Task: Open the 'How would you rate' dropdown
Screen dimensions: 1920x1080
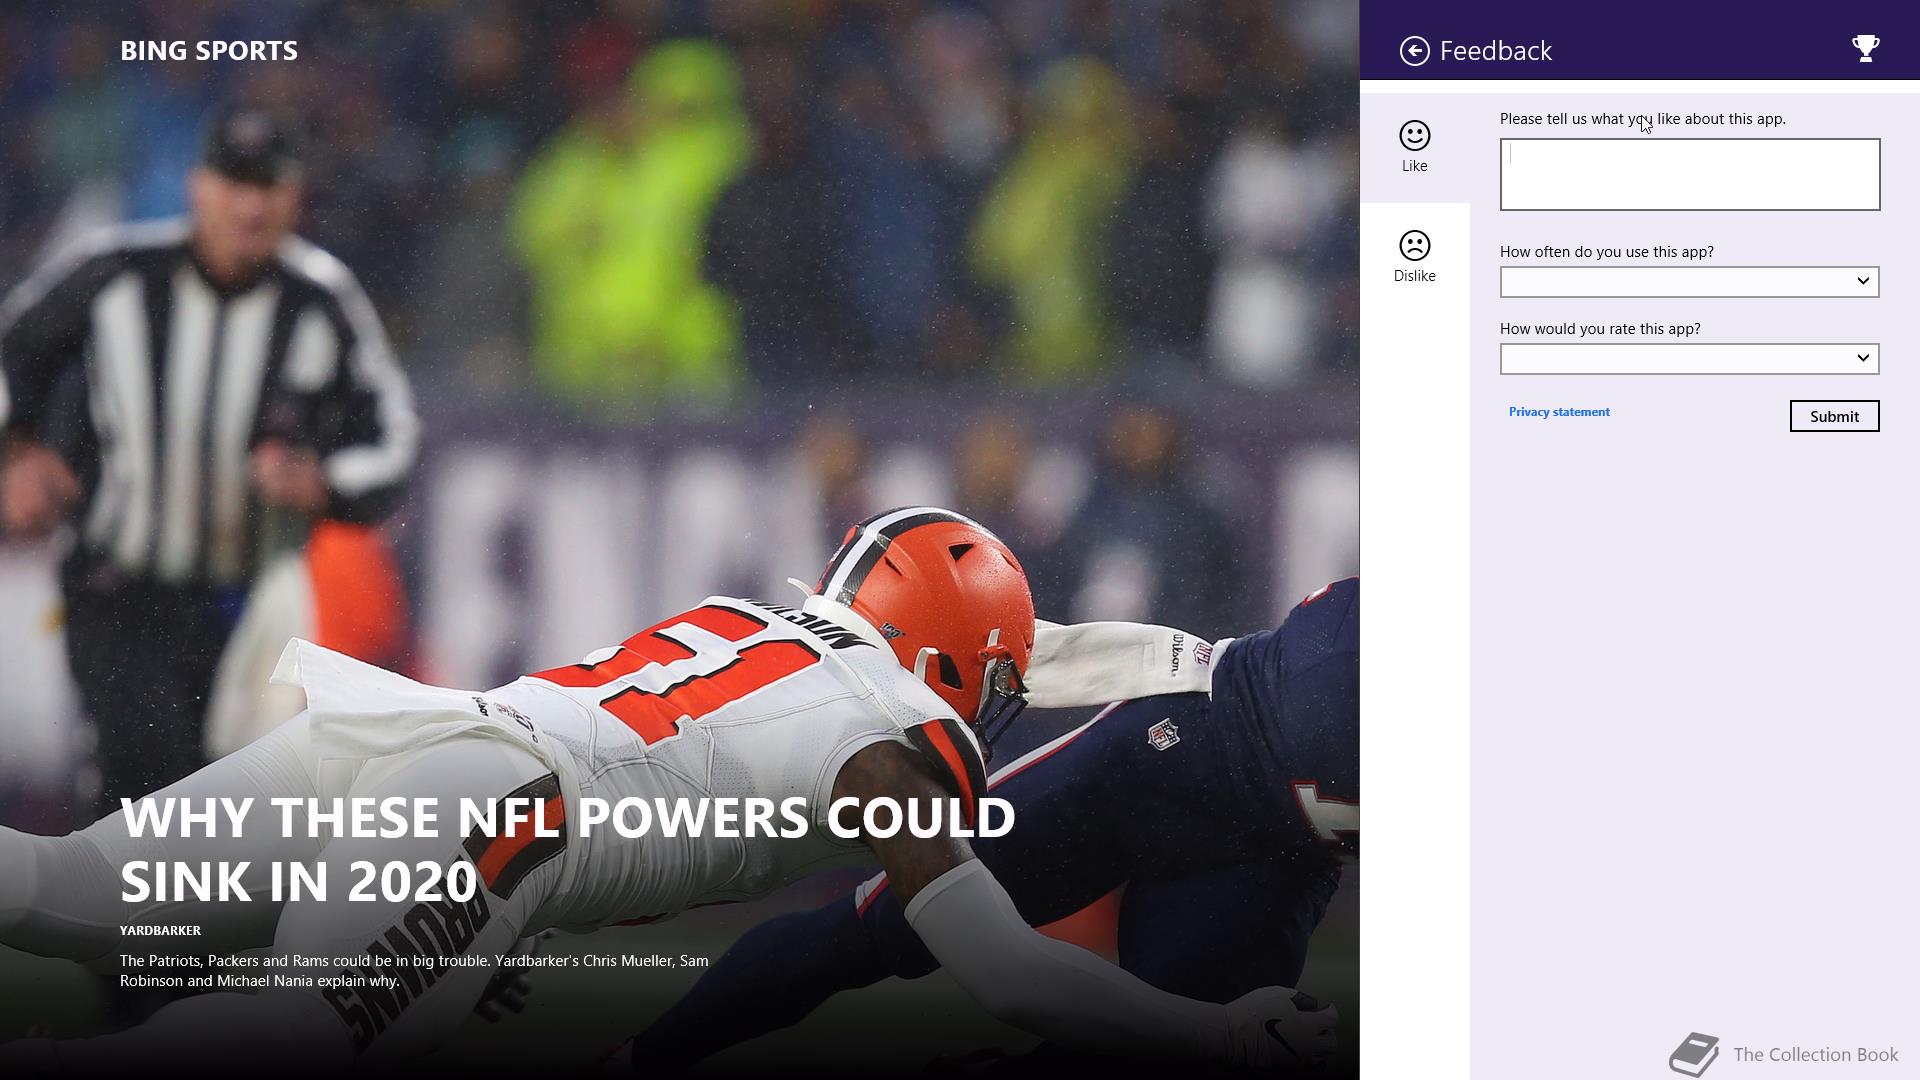Action: 1689,359
